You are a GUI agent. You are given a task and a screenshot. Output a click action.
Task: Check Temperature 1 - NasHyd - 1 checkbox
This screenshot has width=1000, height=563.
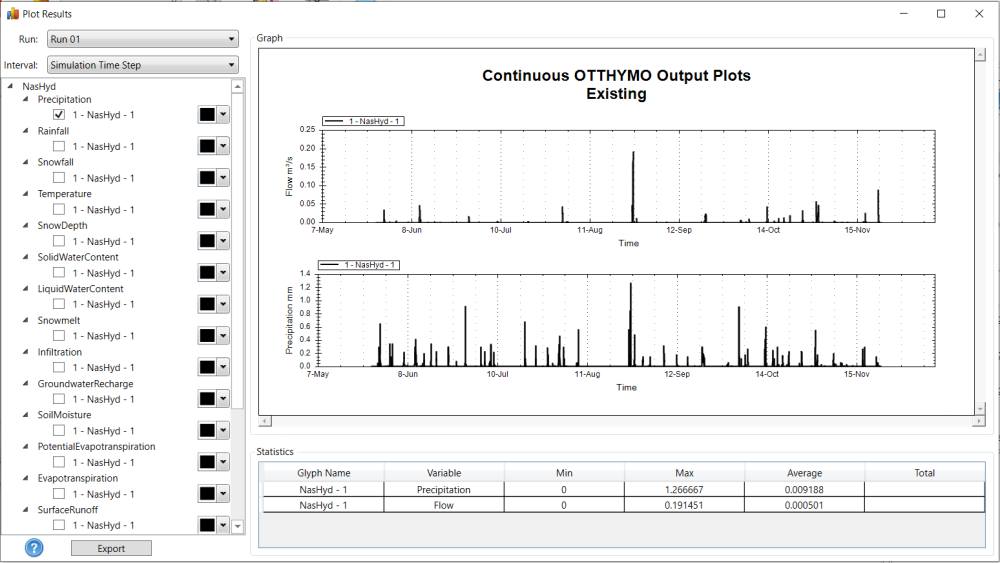pos(59,209)
